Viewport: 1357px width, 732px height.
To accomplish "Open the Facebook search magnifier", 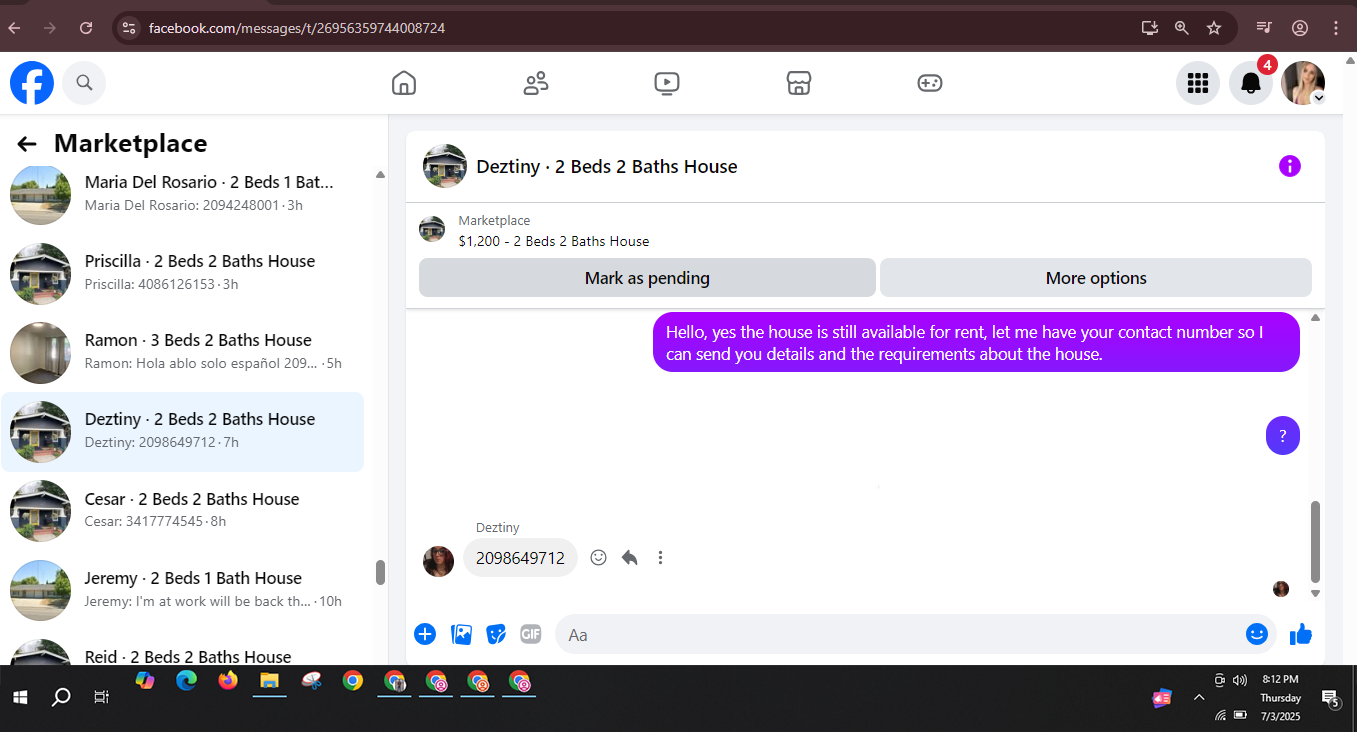I will pos(84,83).
